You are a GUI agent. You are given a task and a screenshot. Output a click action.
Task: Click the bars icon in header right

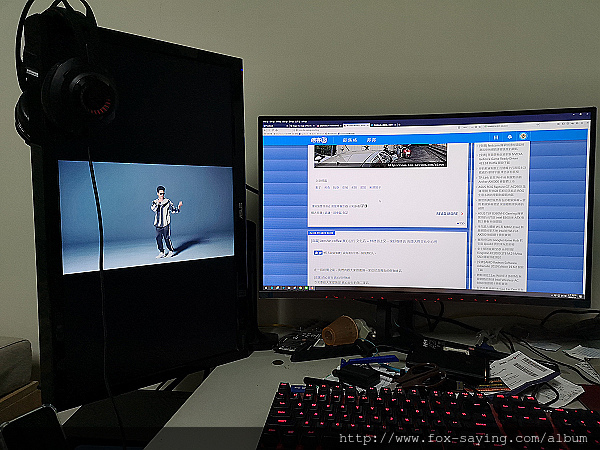click(x=496, y=137)
